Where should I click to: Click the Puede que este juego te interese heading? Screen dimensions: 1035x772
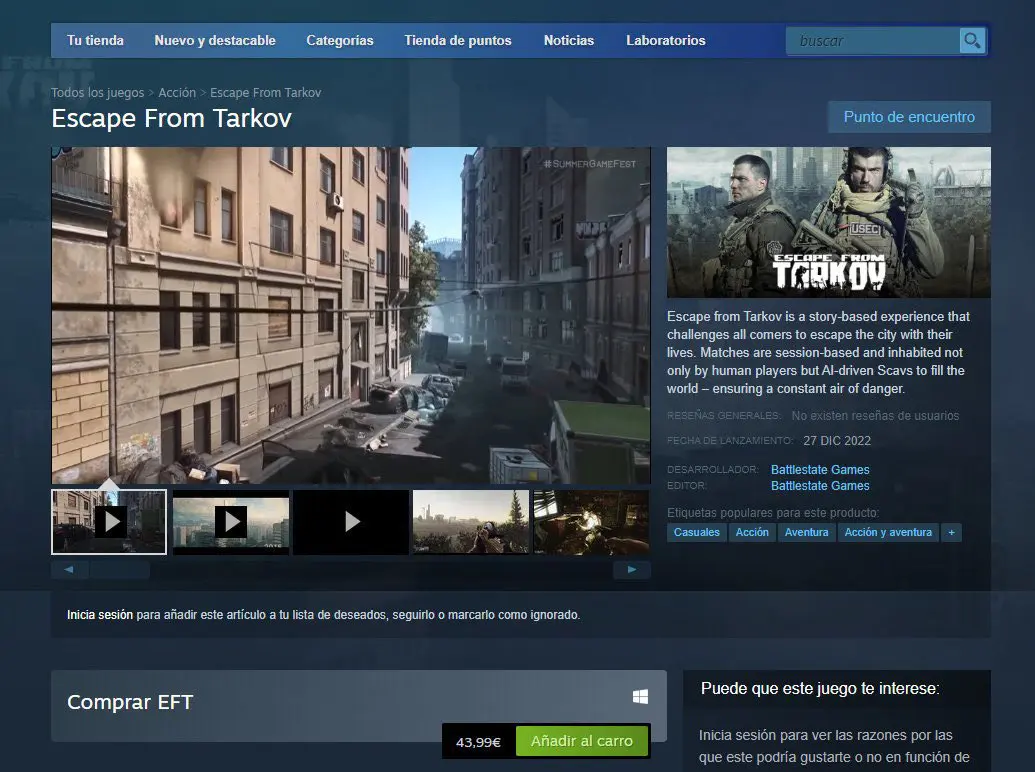pos(820,689)
